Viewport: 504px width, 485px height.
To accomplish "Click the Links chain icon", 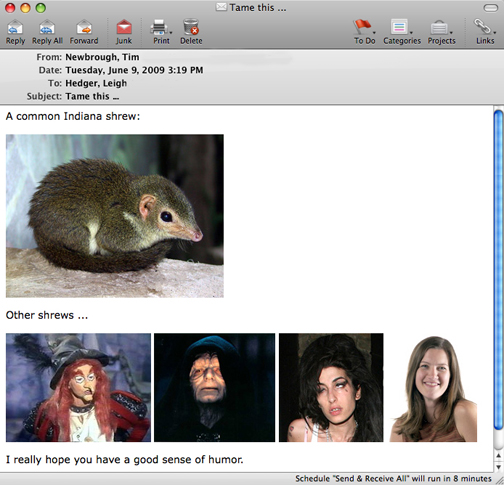I will point(482,27).
